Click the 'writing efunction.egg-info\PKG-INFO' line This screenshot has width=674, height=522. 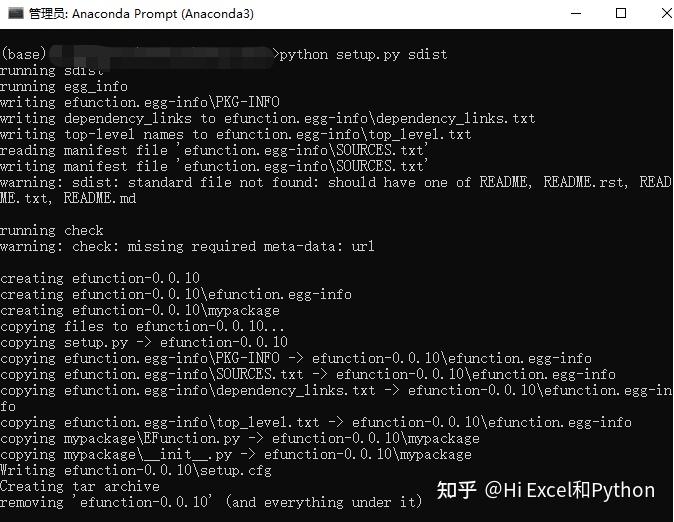(x=140, y=102)
